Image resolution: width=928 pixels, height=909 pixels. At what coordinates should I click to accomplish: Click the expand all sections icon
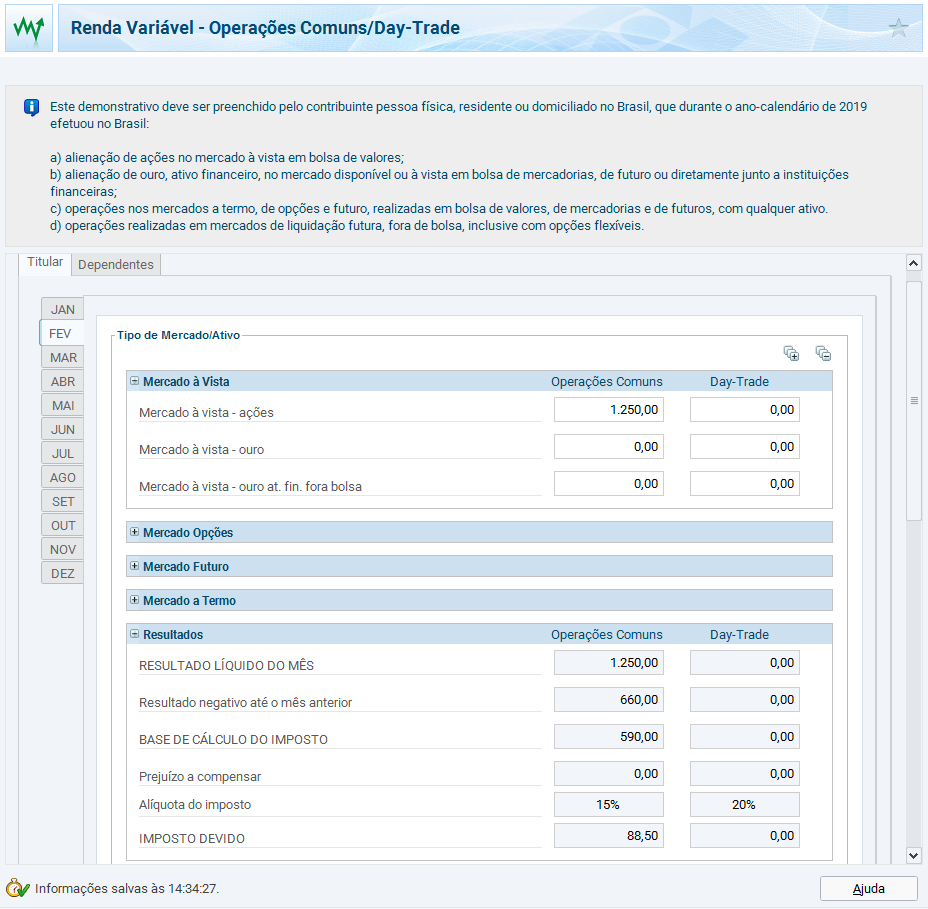click(791, 353)
